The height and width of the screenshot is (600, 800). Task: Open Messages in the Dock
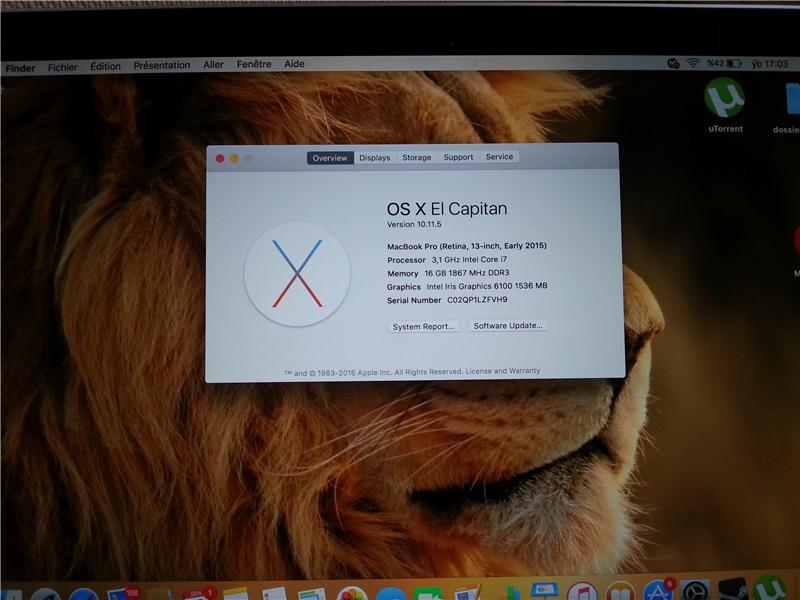pyautogui.click(x=391, y=594)
